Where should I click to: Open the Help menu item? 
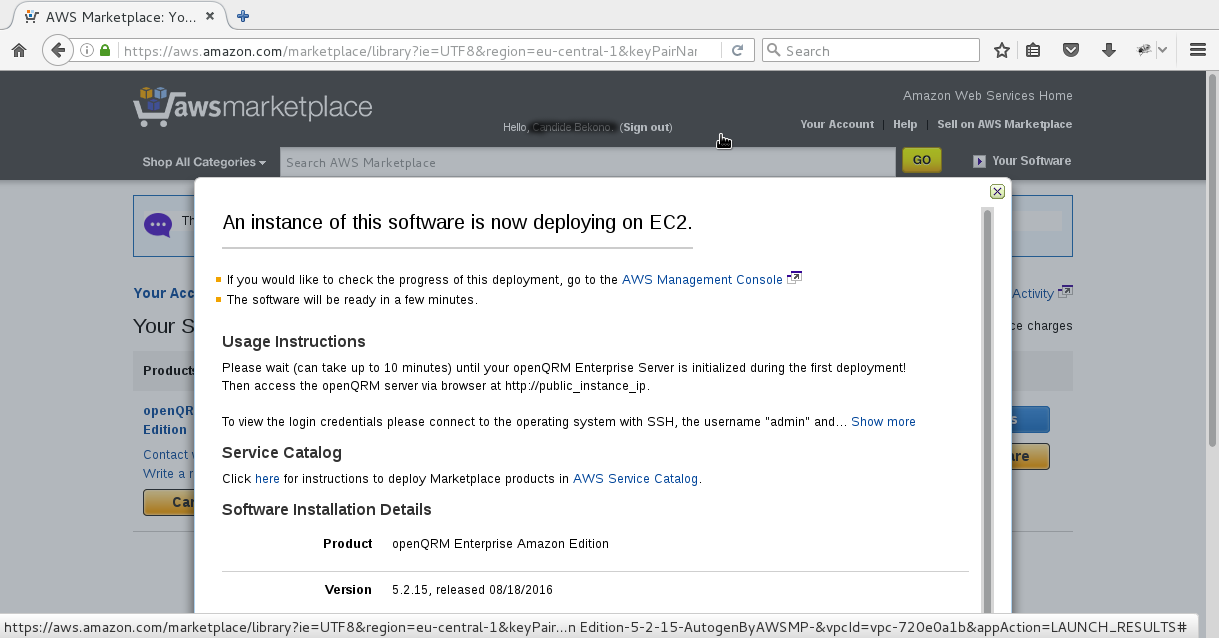pos(905,124)
